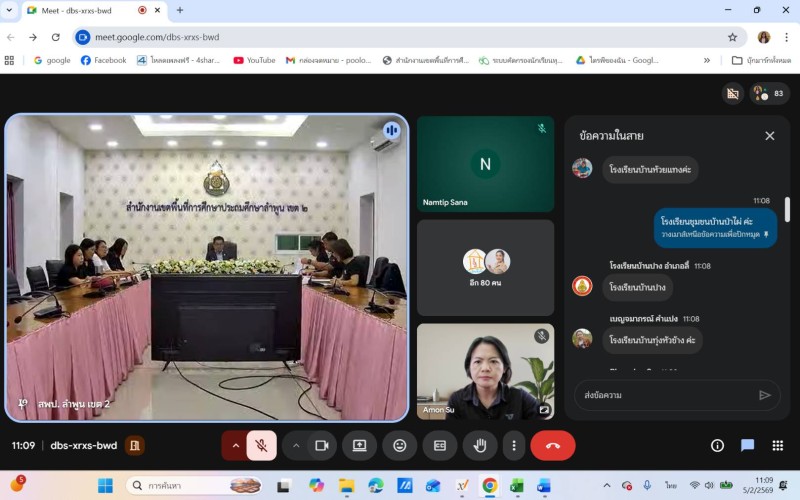The height and width of the screenshot is (500, 800).
Task: Click the chat icon in bottom bar
Action: click(x=747, y=445)
